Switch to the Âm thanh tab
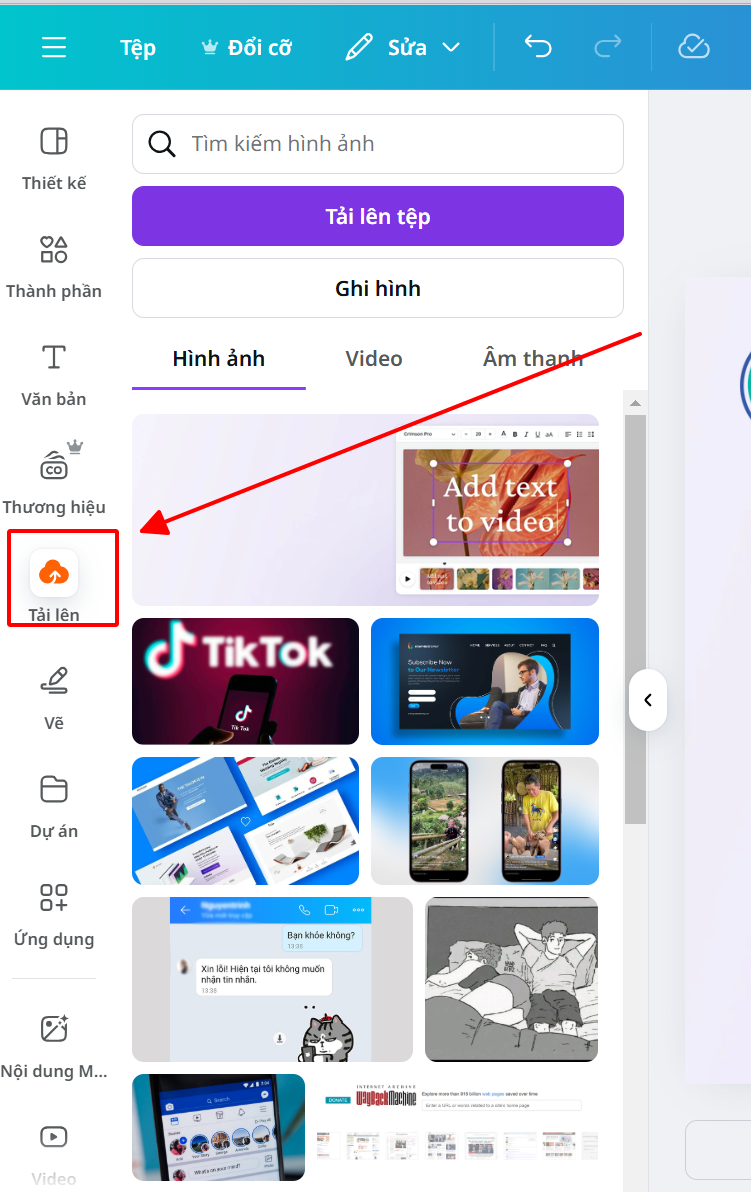 533,359
